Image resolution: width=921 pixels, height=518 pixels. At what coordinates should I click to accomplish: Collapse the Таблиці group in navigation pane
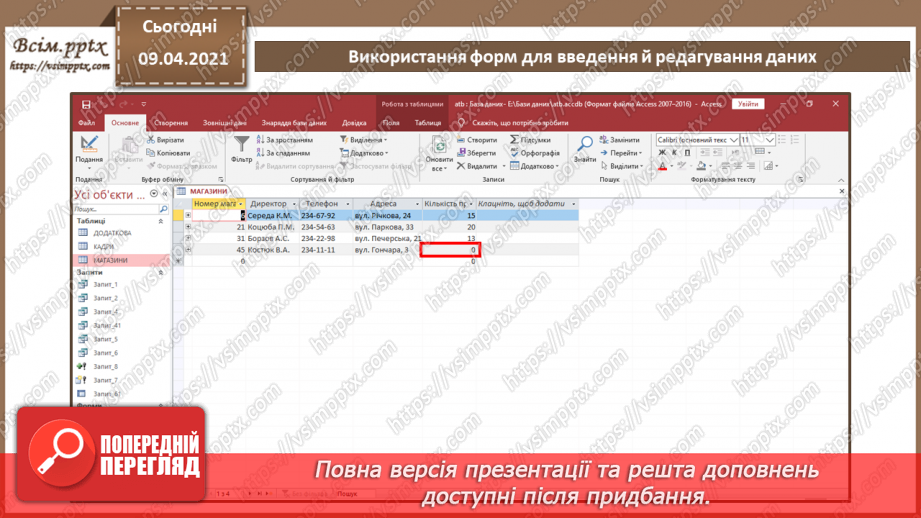(x=161, y=221)
